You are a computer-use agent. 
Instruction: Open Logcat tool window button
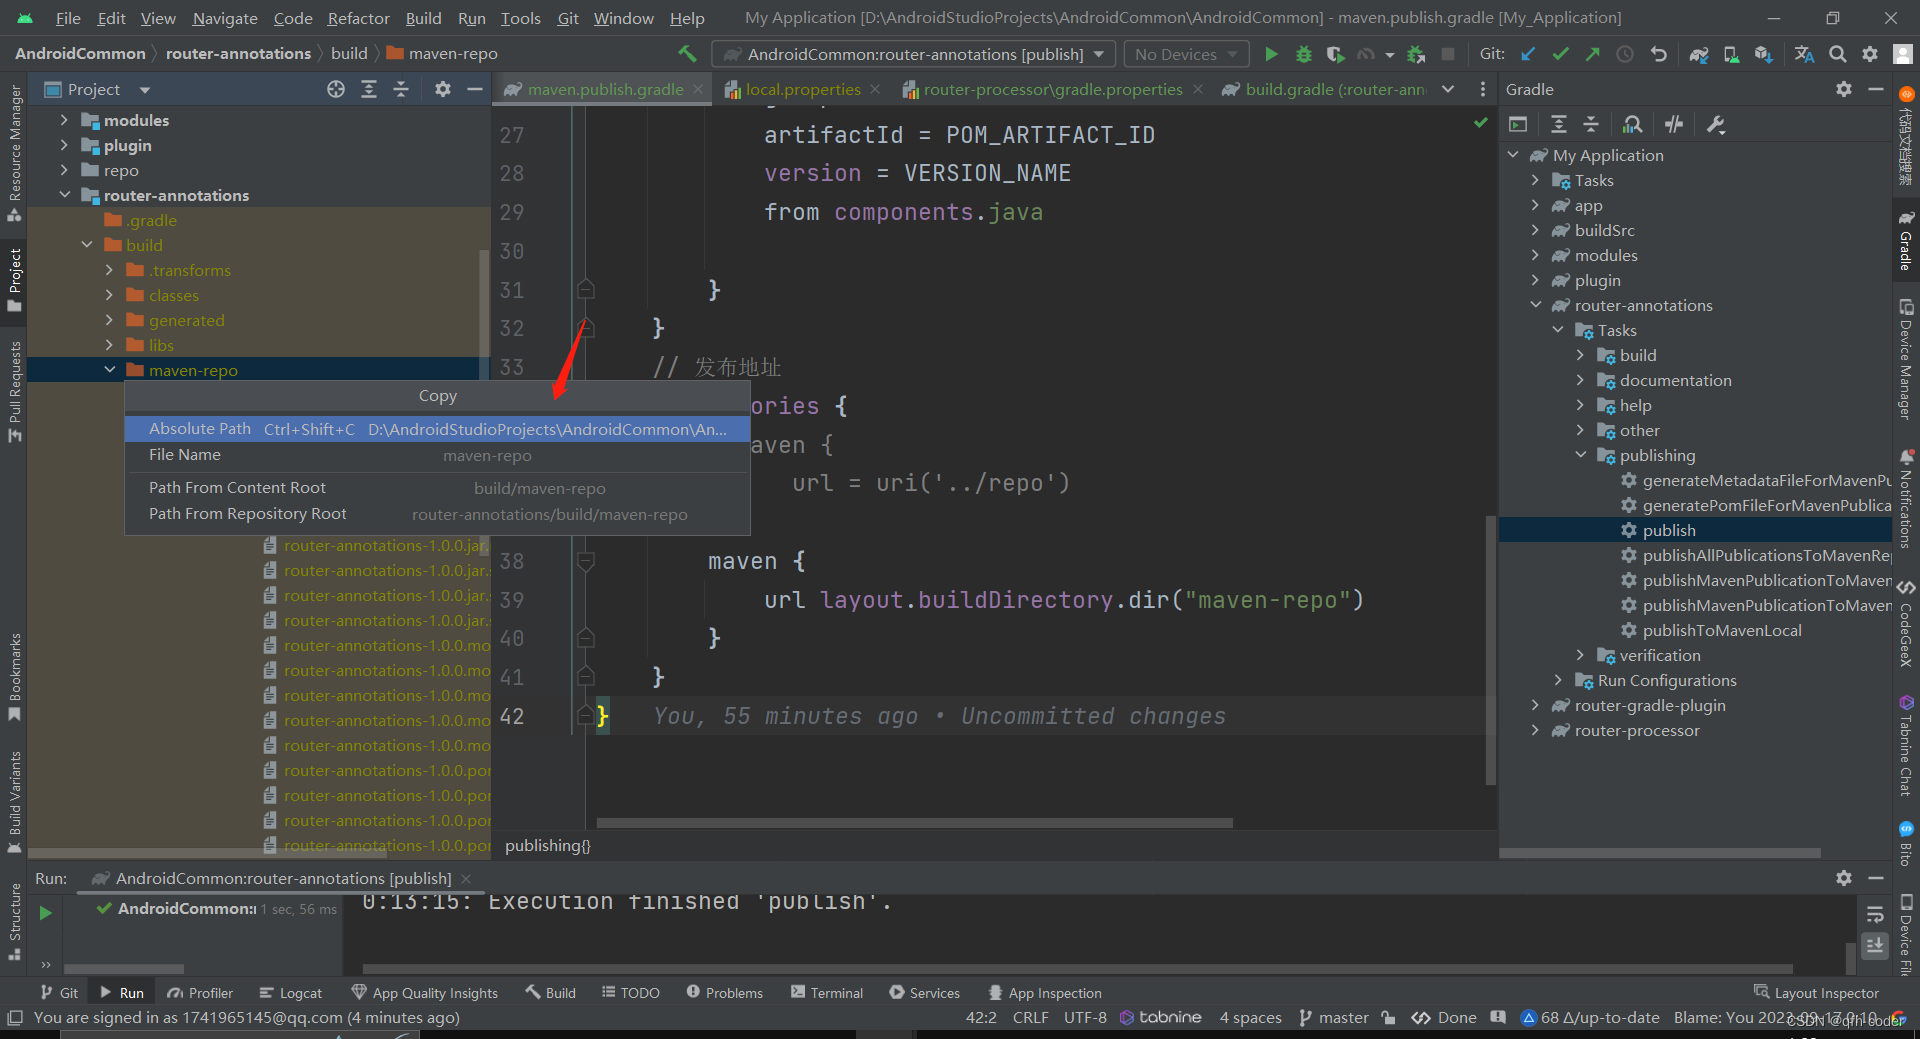coord(291,992)
